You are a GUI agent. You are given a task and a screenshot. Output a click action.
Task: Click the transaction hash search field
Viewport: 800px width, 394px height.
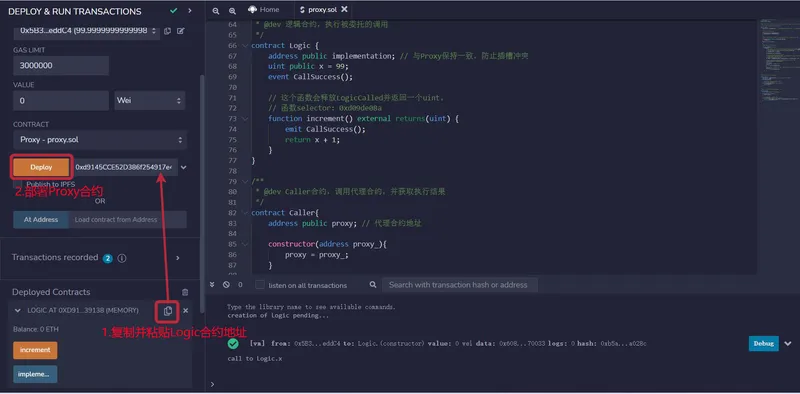coord(460,285)
